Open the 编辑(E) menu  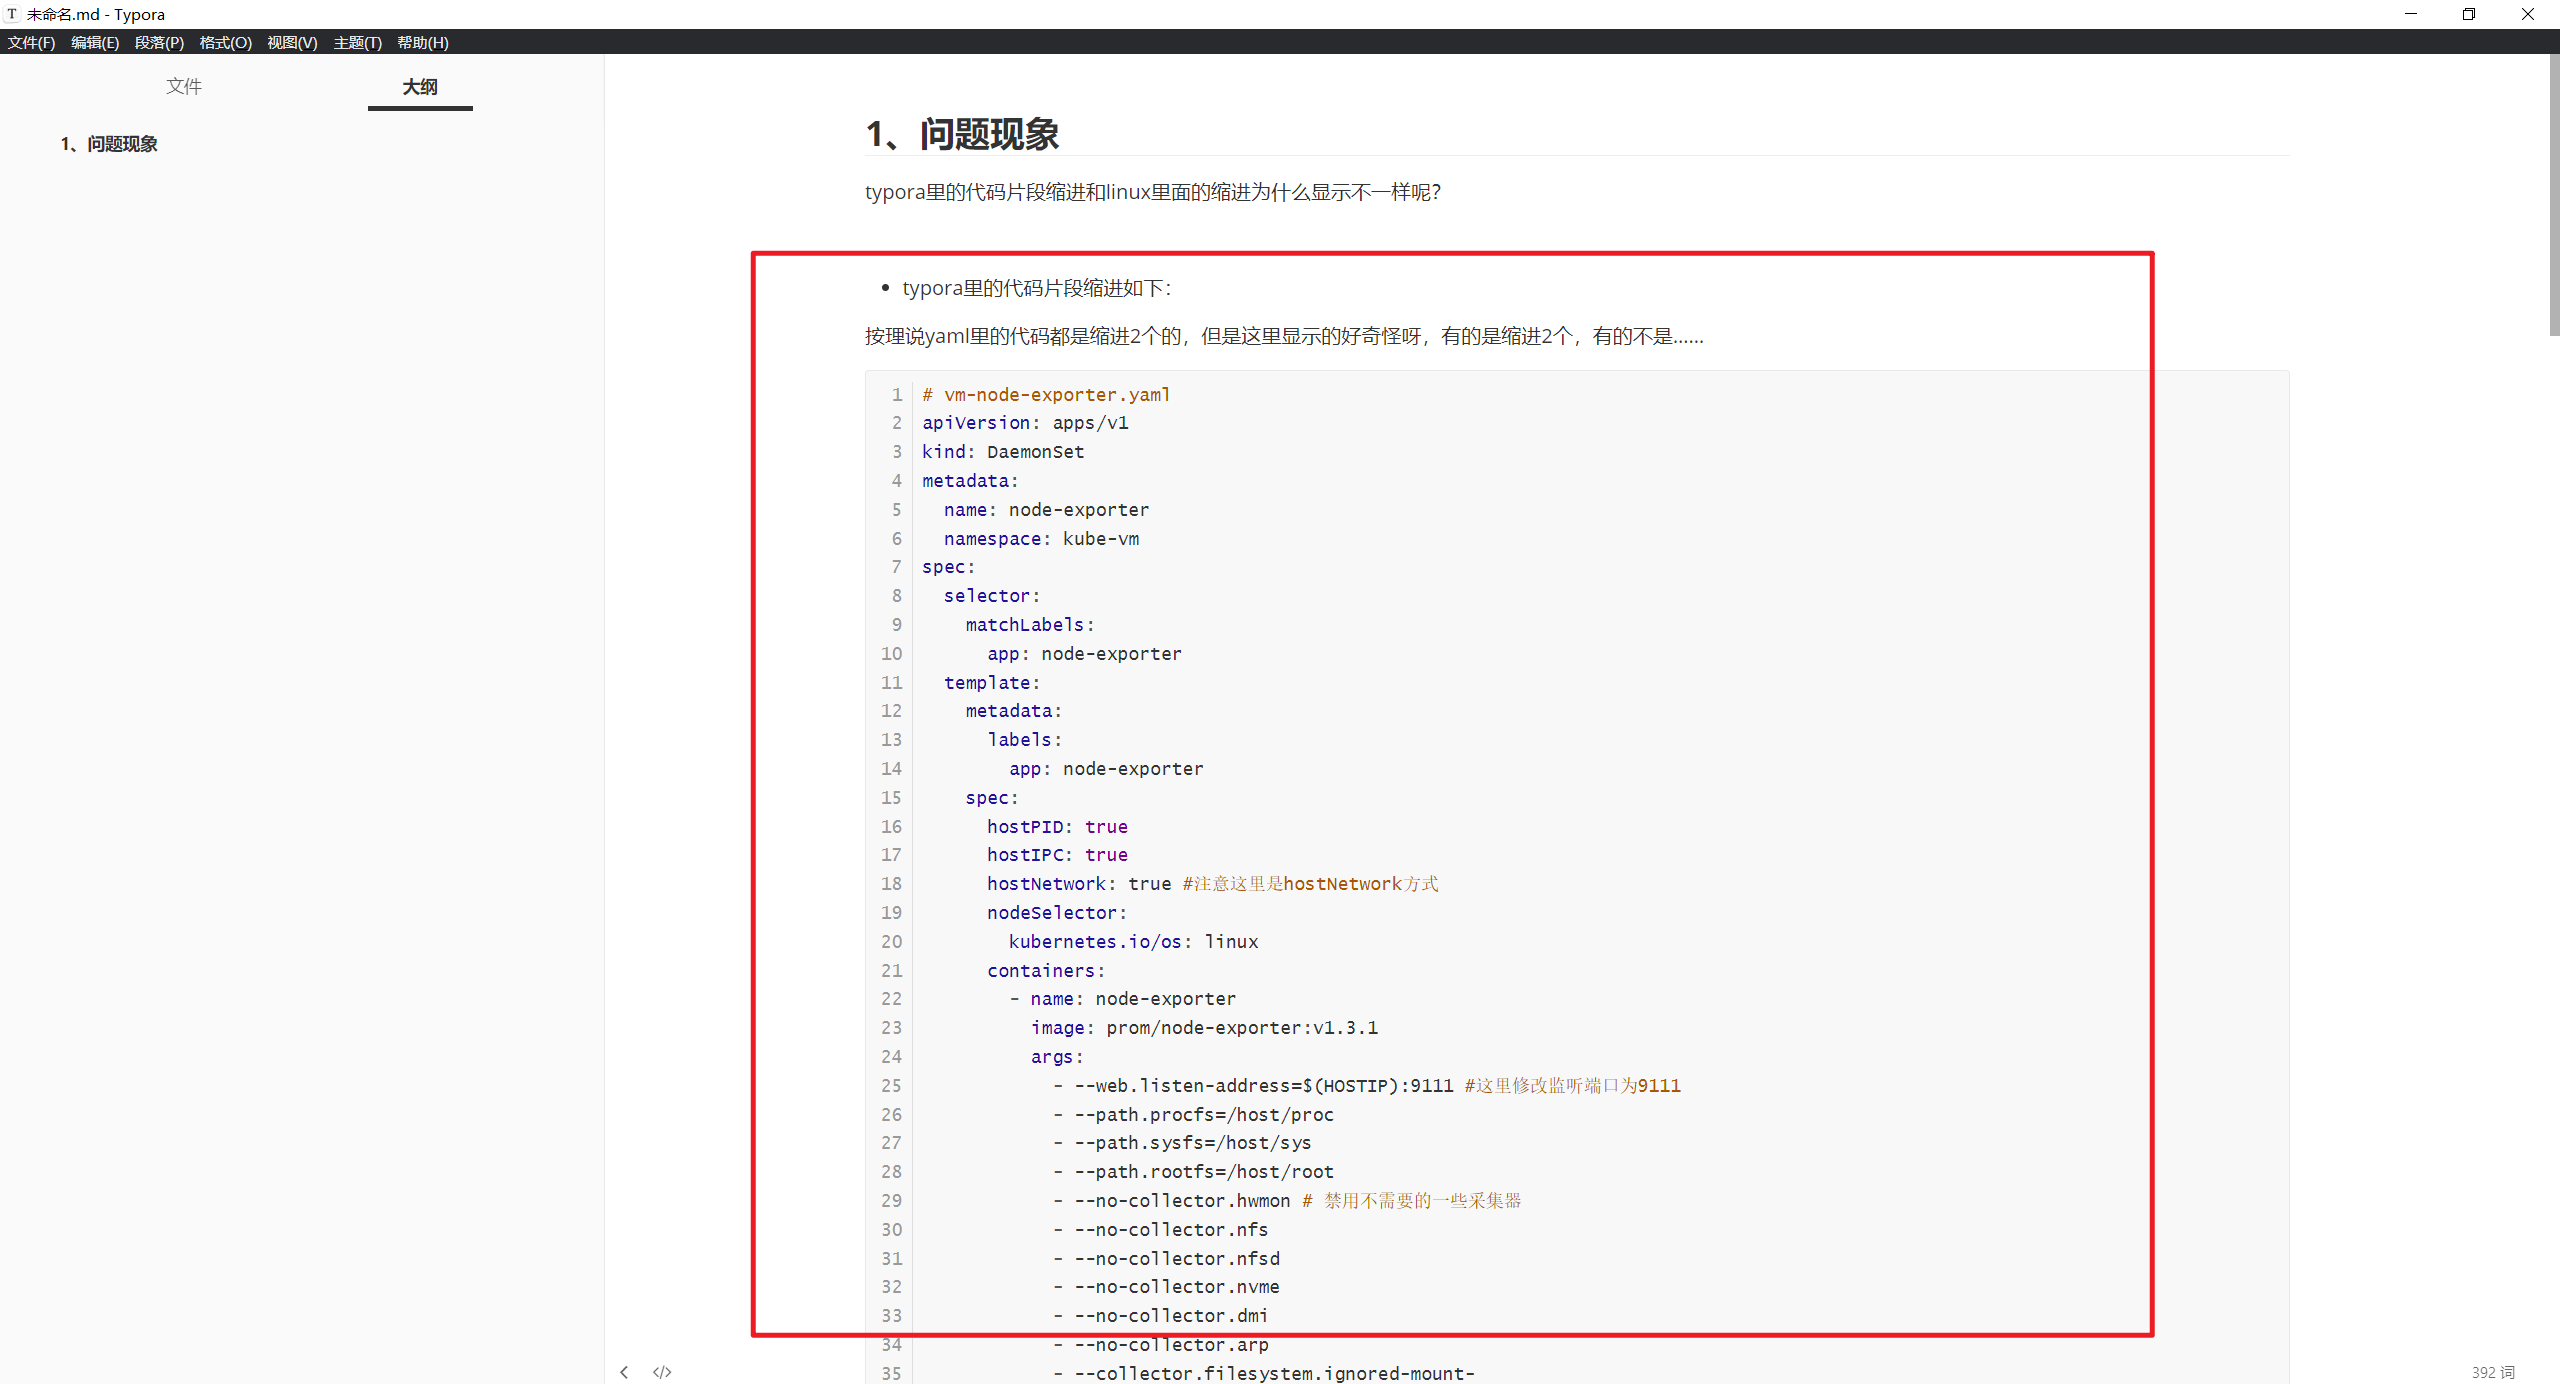click(95, 42)
